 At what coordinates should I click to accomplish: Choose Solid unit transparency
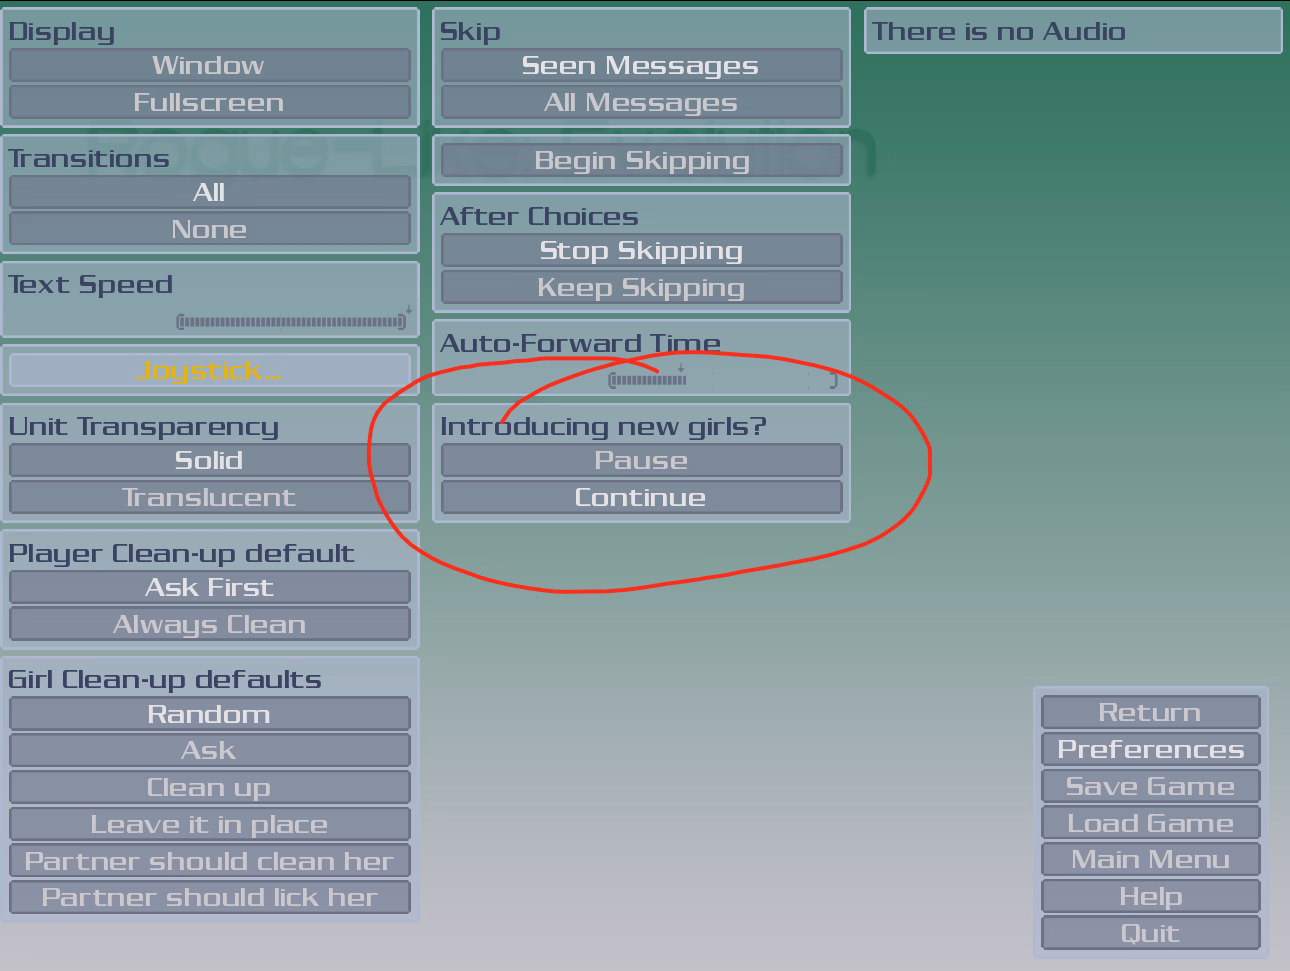209,460
